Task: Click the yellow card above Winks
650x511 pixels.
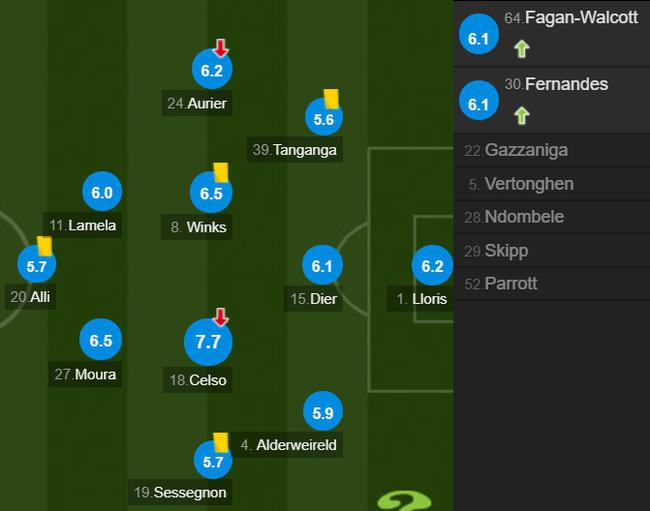Action: 221,172
